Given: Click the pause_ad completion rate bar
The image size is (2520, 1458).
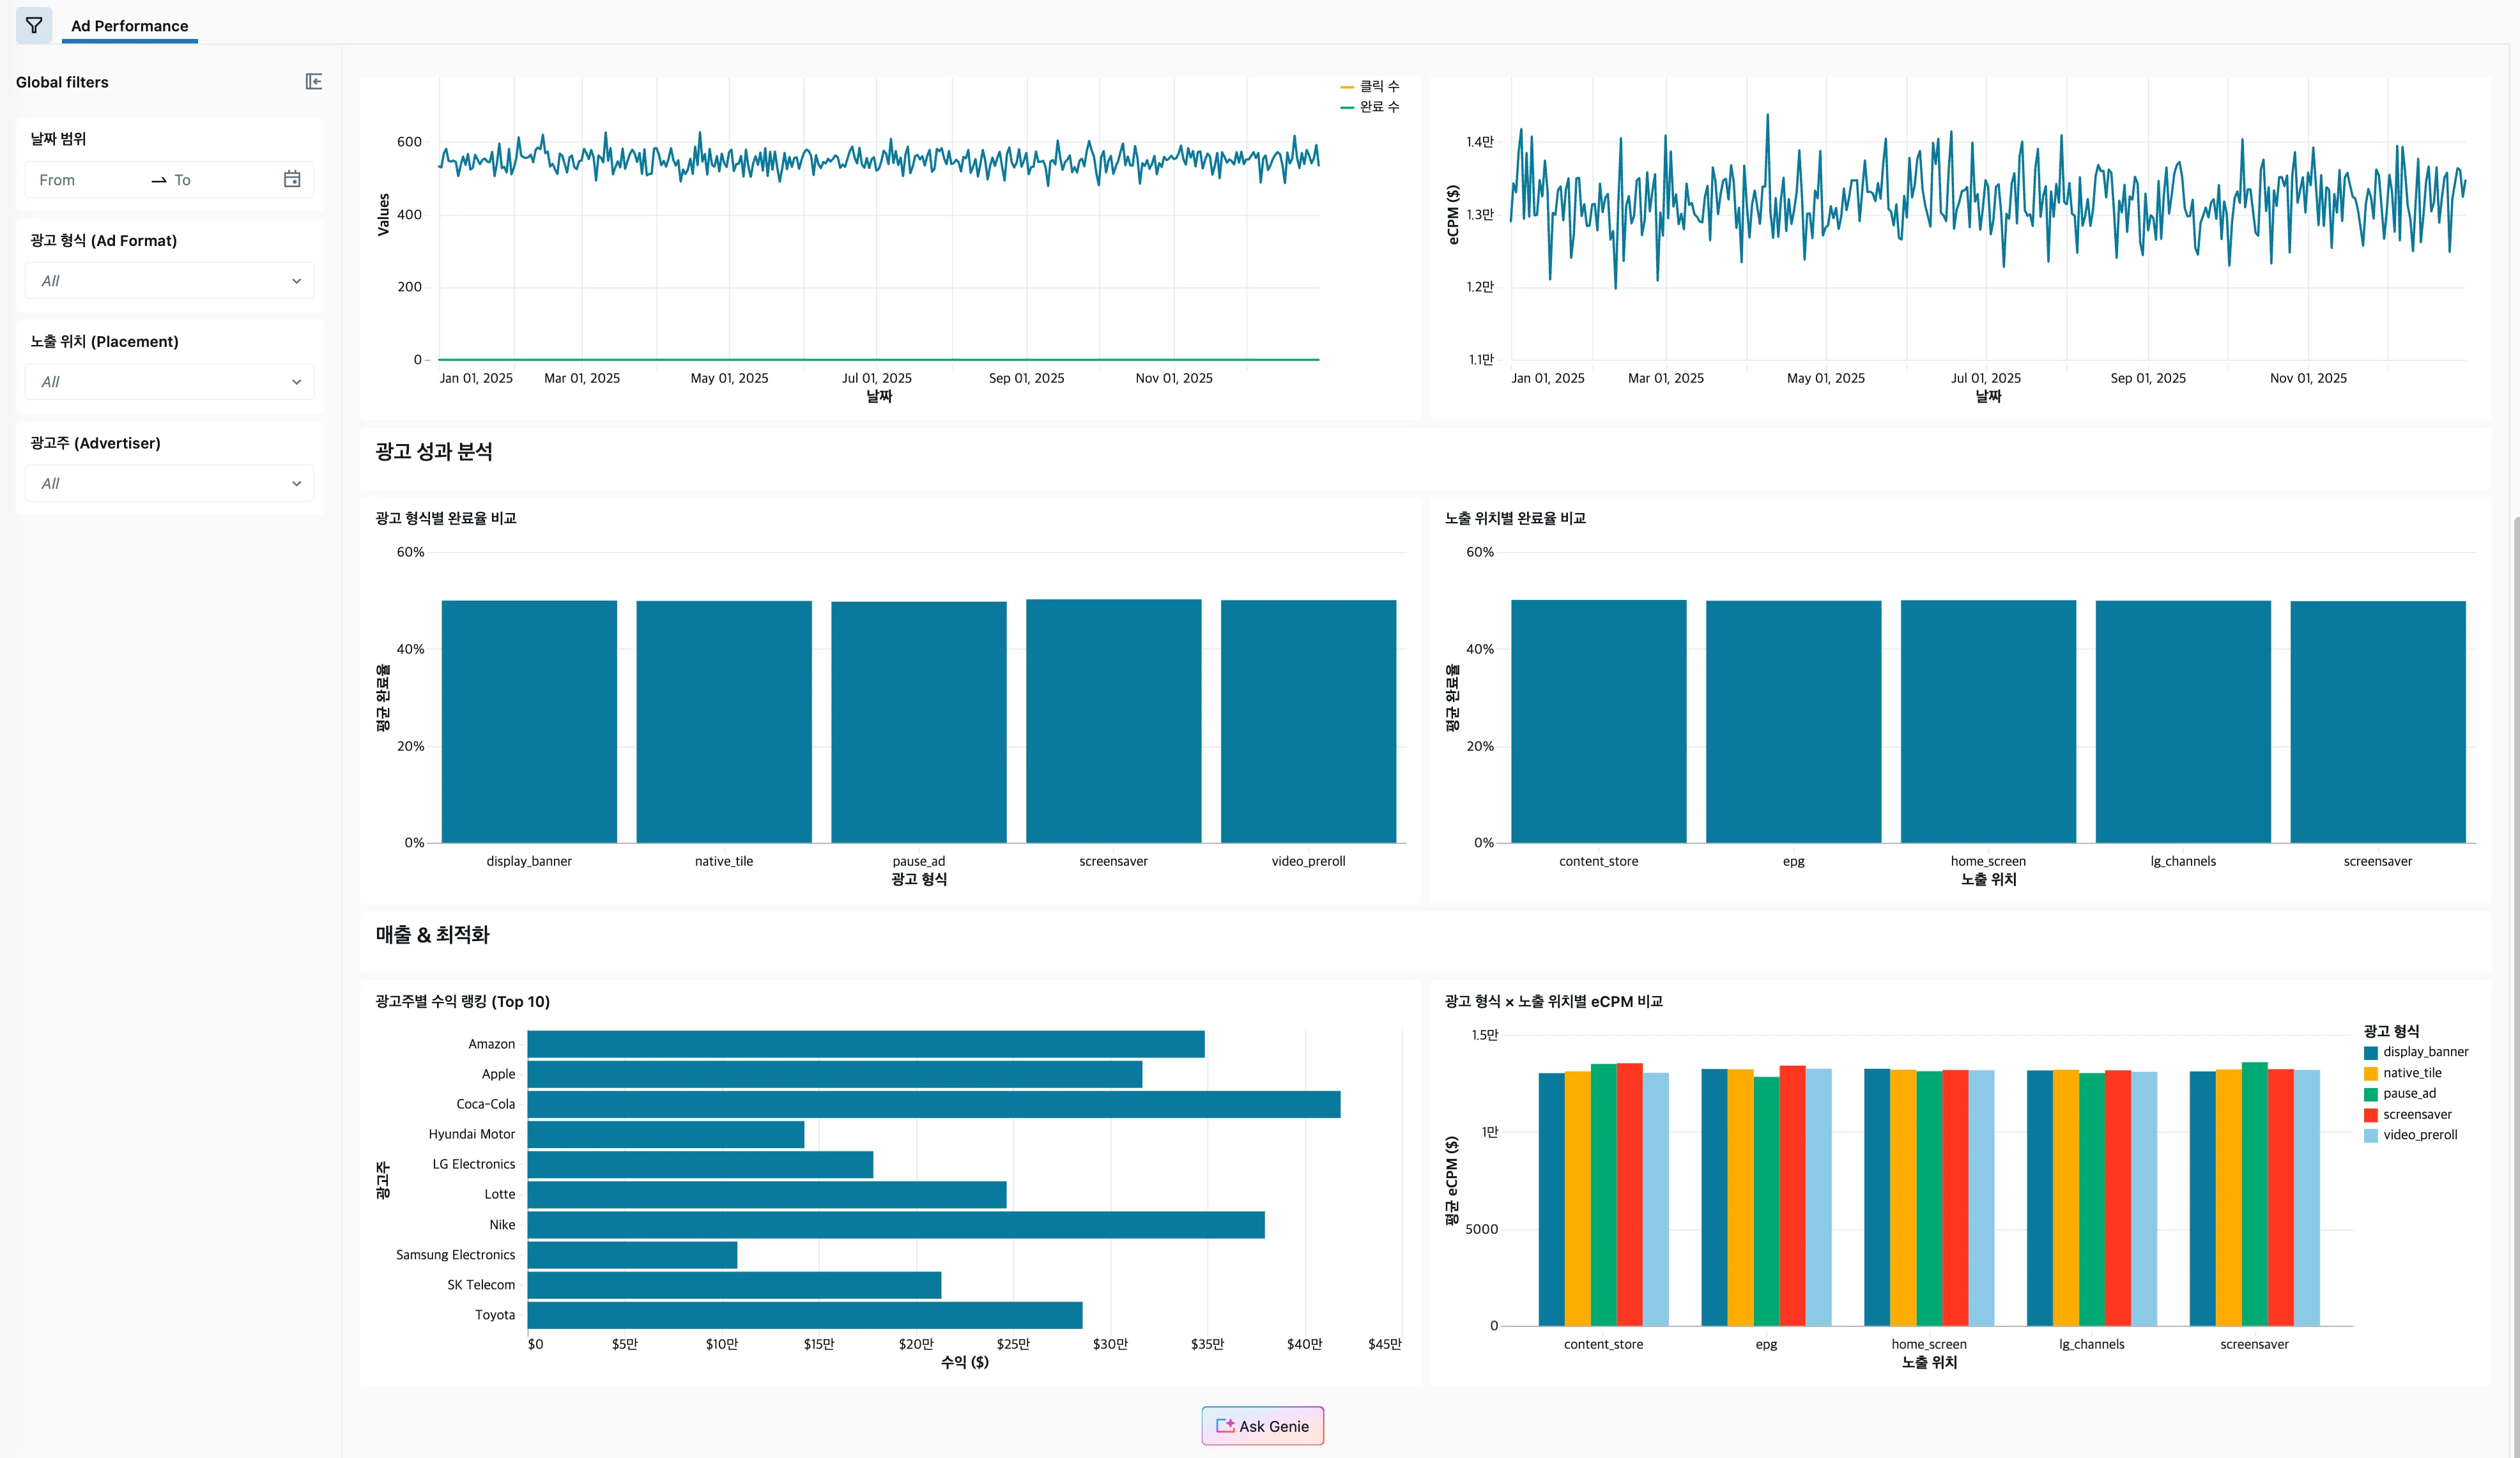Looking at the screenshot, I should click(919, 722).
